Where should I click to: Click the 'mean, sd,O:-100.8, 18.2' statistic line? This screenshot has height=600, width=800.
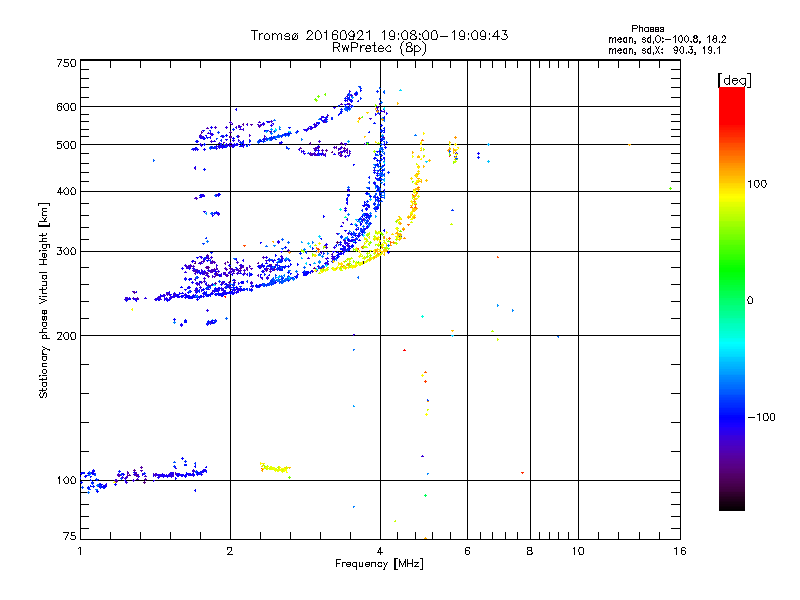(x=667, y=39)
